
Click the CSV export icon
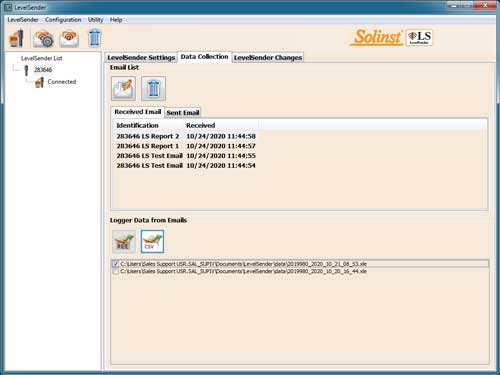point(152,241)
